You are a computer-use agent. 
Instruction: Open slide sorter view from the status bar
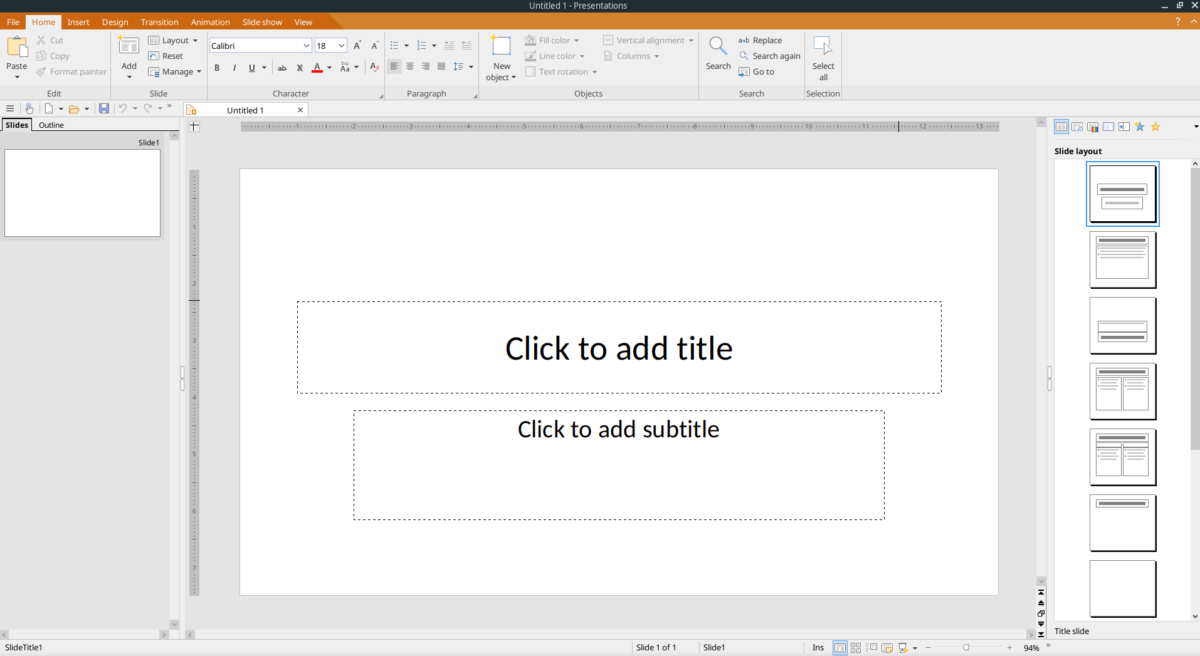[x=856, y=647]
